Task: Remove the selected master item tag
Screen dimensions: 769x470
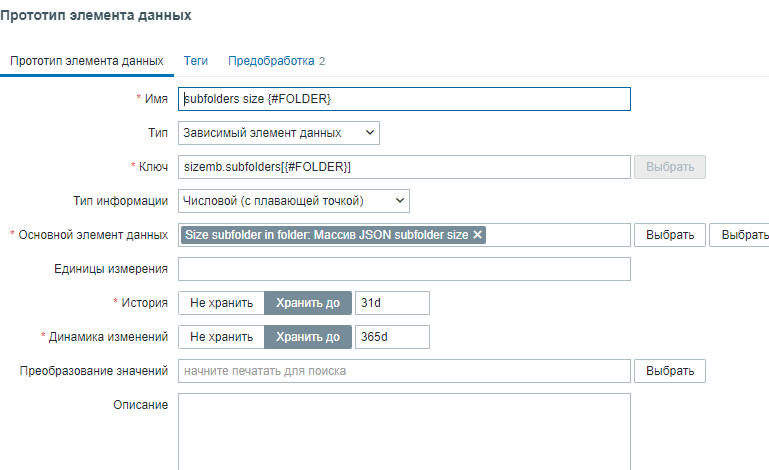Action: (x=478, y=235)
